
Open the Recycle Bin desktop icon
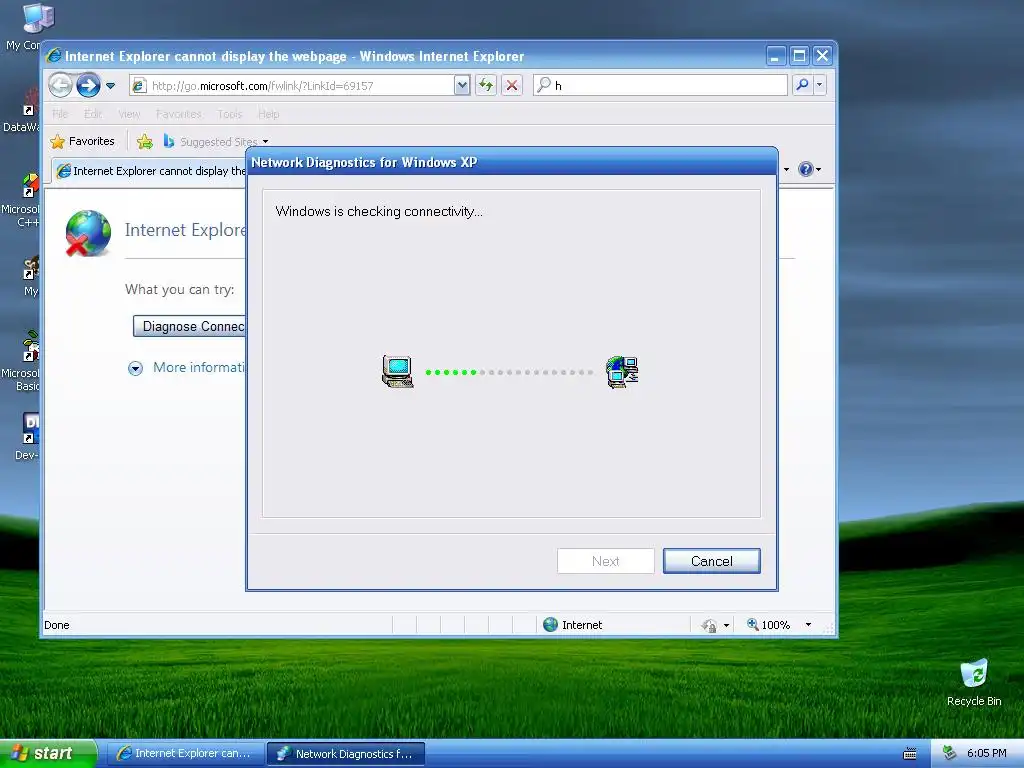[x=974, y=682]
